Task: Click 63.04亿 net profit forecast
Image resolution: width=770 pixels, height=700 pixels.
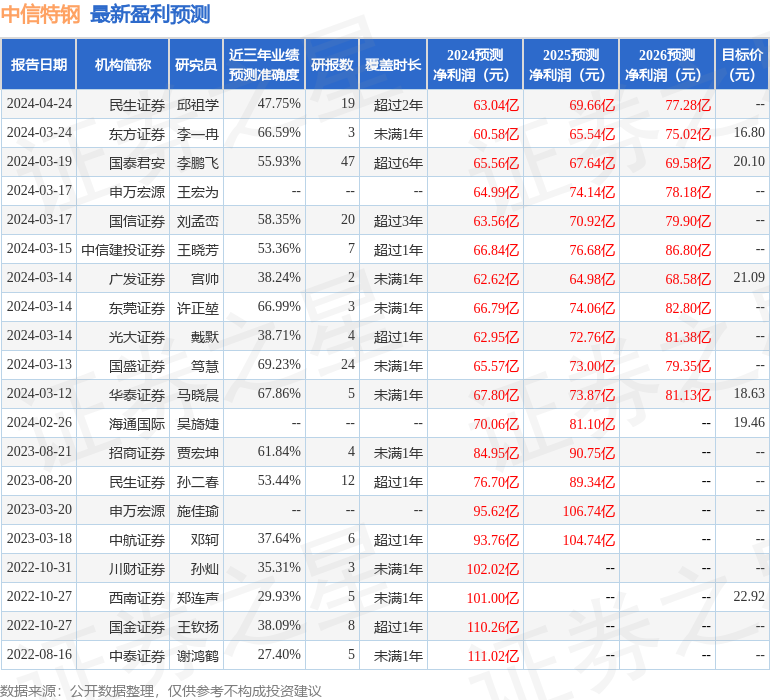Action: click(495, 105)
